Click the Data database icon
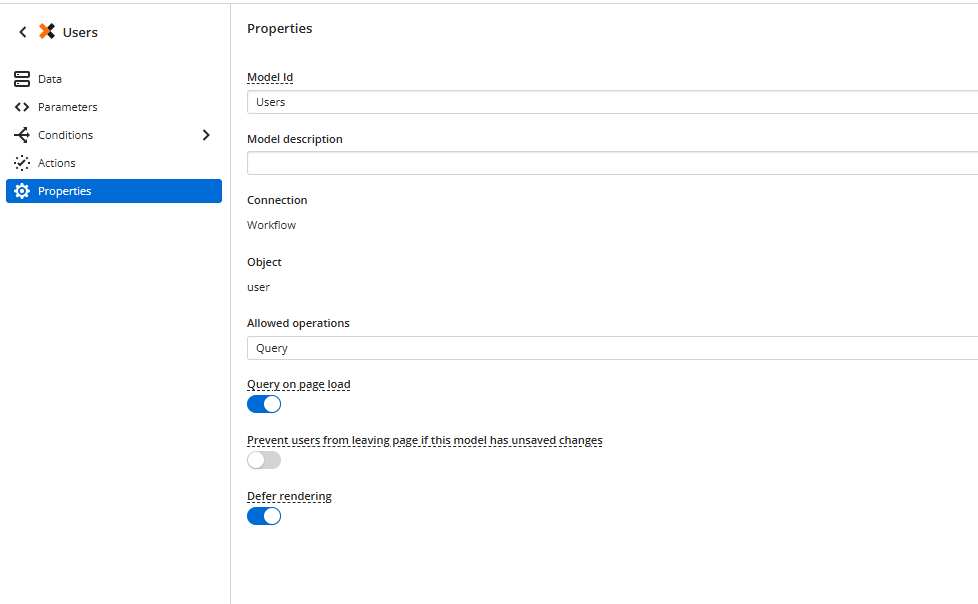 click(x=22, y=79)
